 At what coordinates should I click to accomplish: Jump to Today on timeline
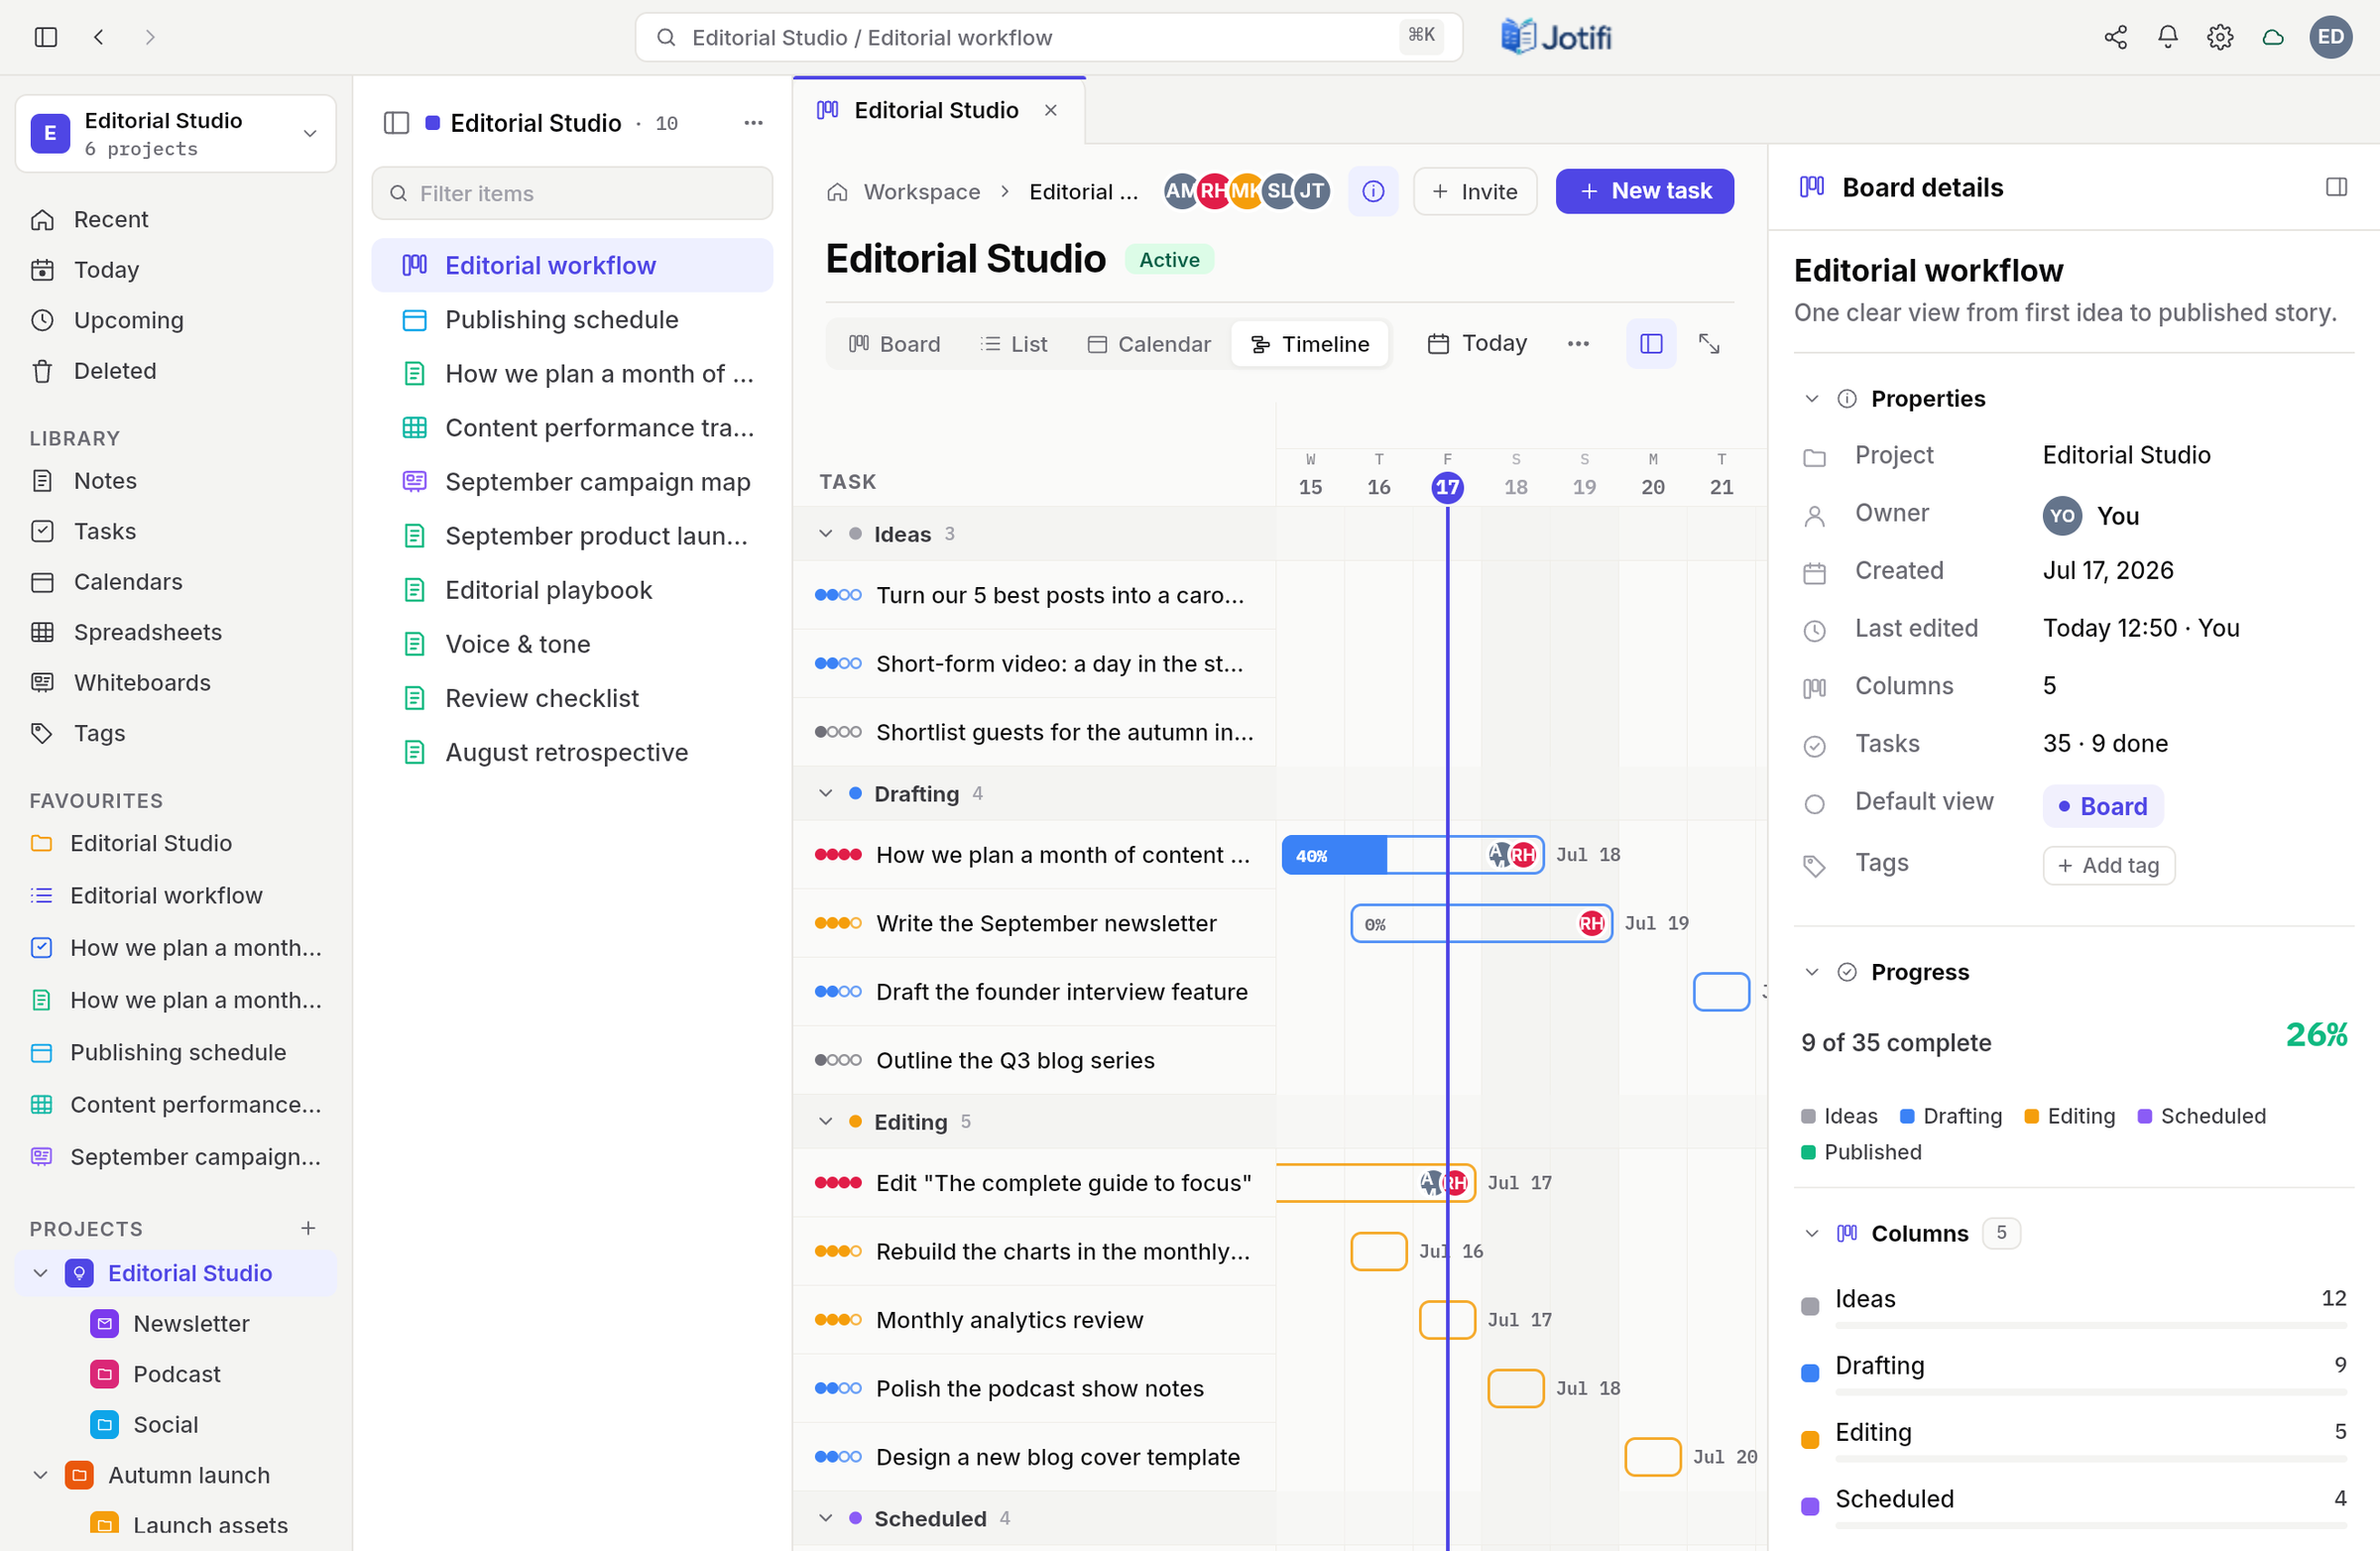coord(1477,344)
